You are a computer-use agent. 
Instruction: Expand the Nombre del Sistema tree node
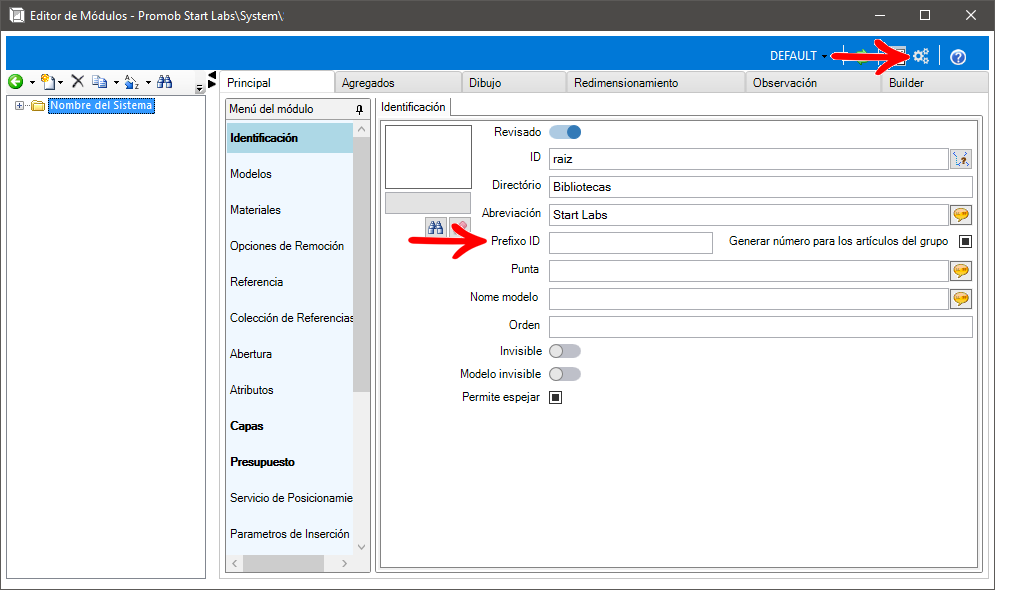20,106
